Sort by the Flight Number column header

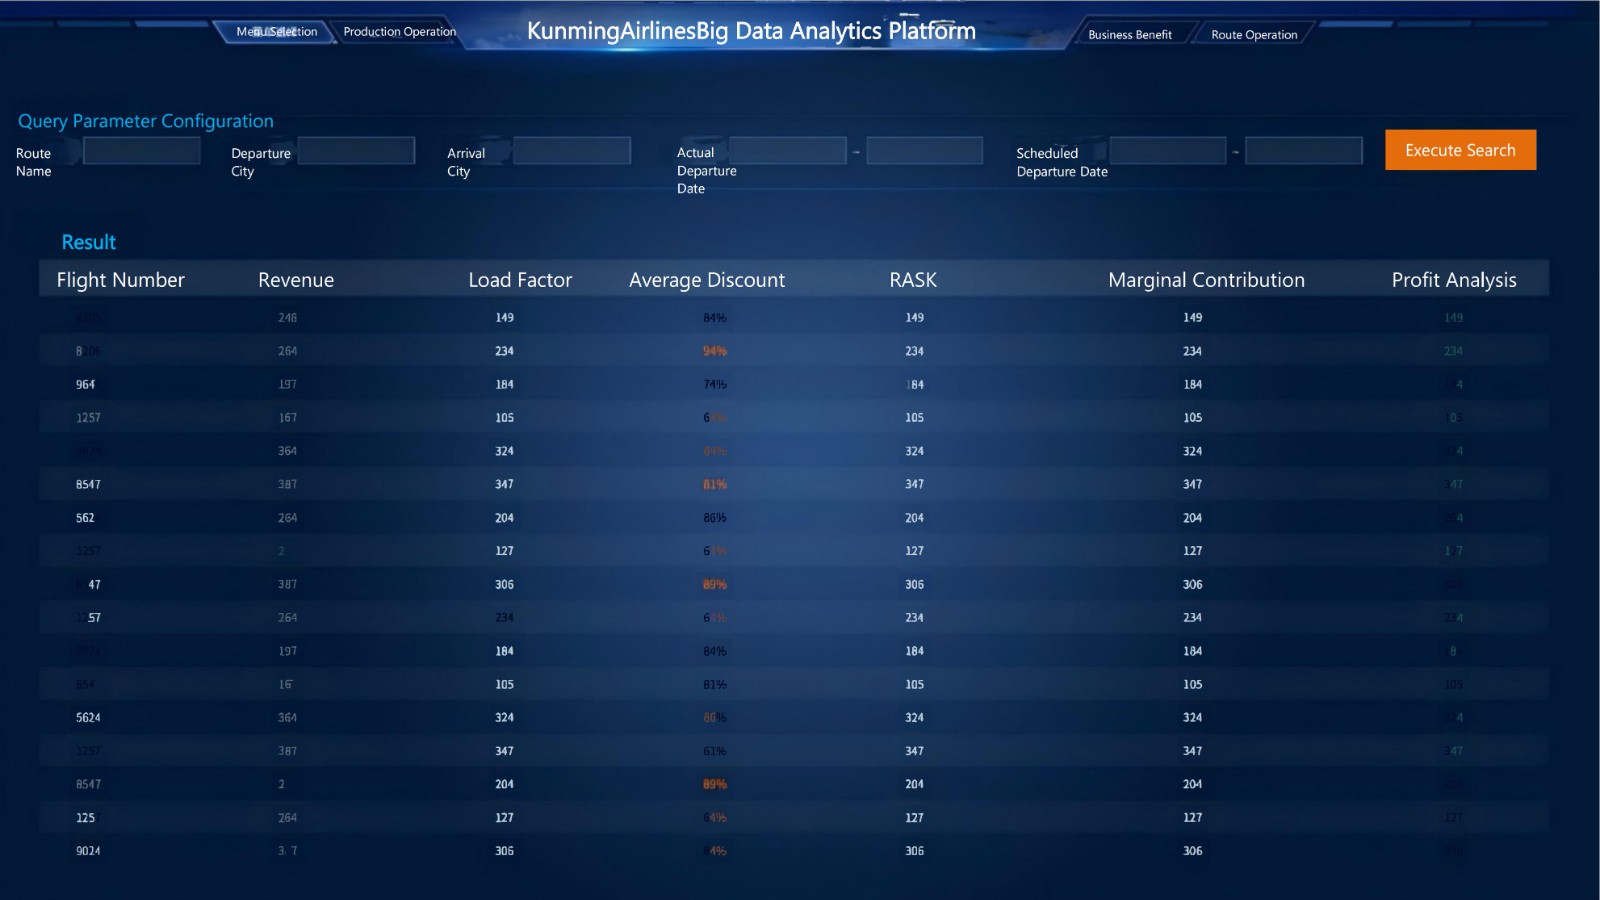[x=120, y=280]
